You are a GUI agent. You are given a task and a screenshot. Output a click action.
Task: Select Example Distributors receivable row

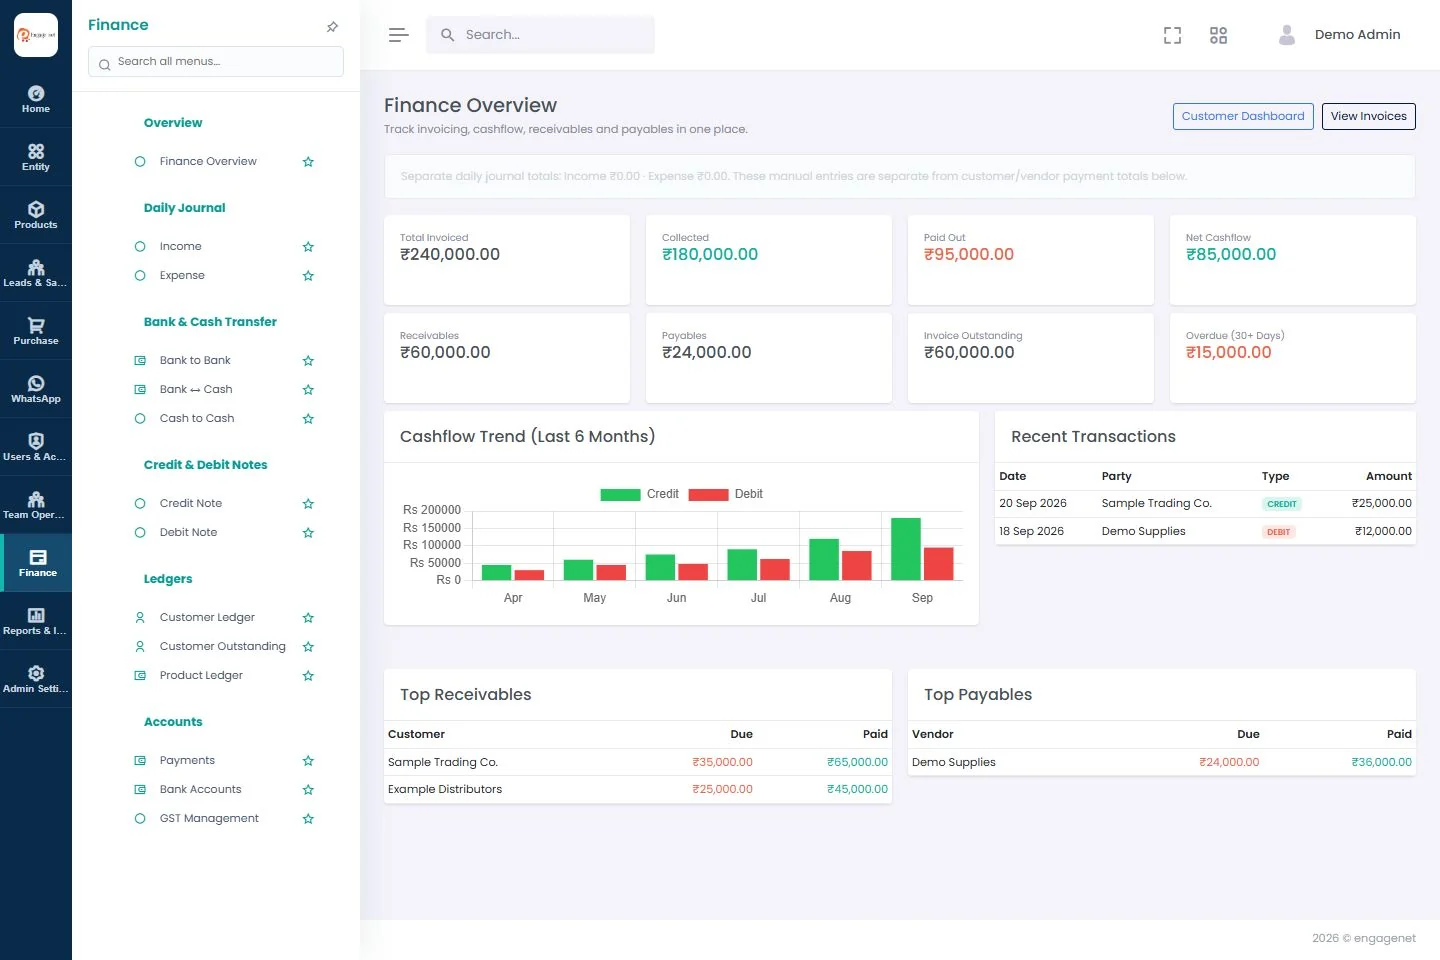click(638, 789)
